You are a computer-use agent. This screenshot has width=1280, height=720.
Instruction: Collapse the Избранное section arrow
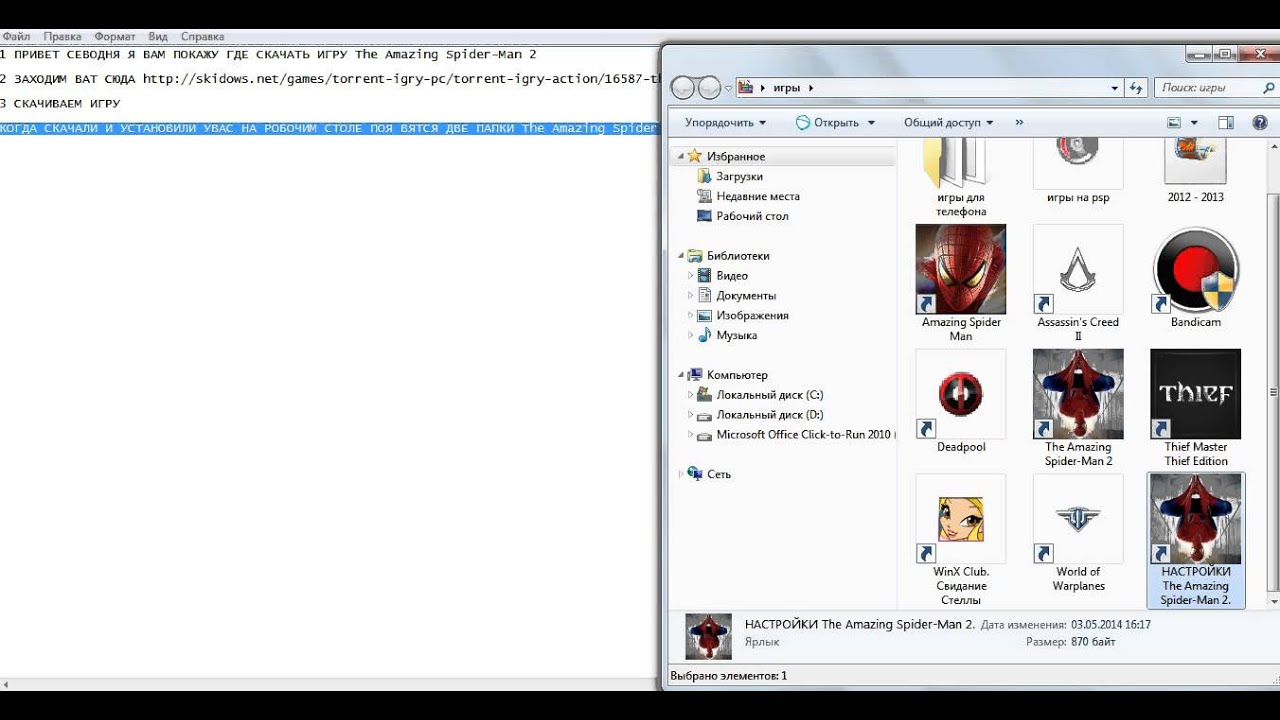pyautogui.click(x=681, y=157)
